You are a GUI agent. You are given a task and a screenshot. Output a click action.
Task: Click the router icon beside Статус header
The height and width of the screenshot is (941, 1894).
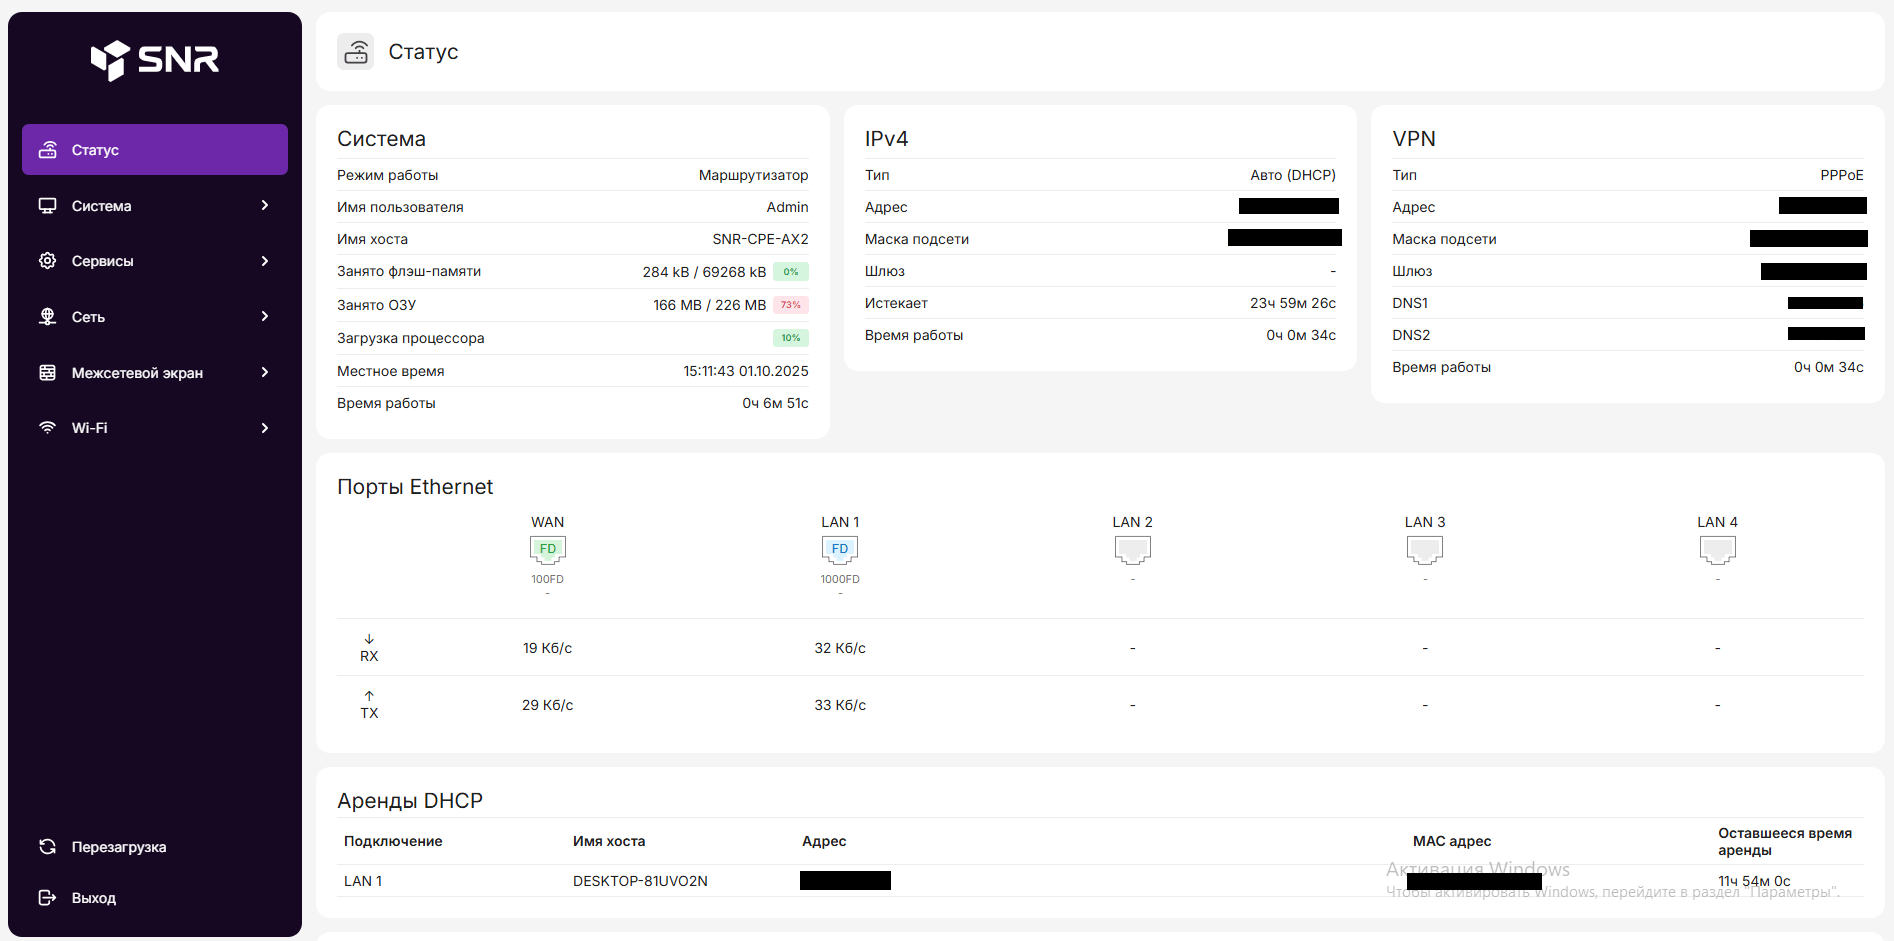[x=356, y=52]
